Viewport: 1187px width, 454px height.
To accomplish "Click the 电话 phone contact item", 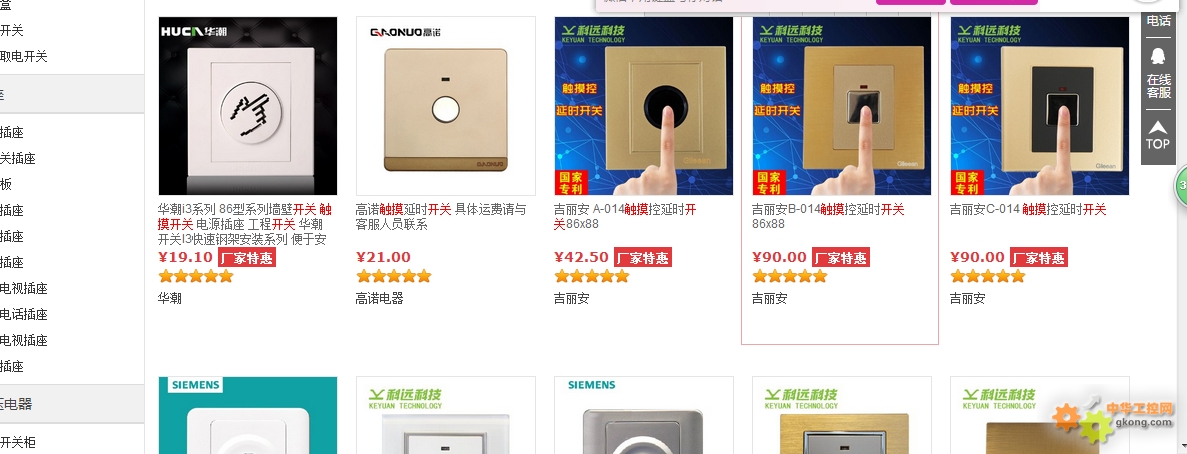I will (x=1157, y=20).
